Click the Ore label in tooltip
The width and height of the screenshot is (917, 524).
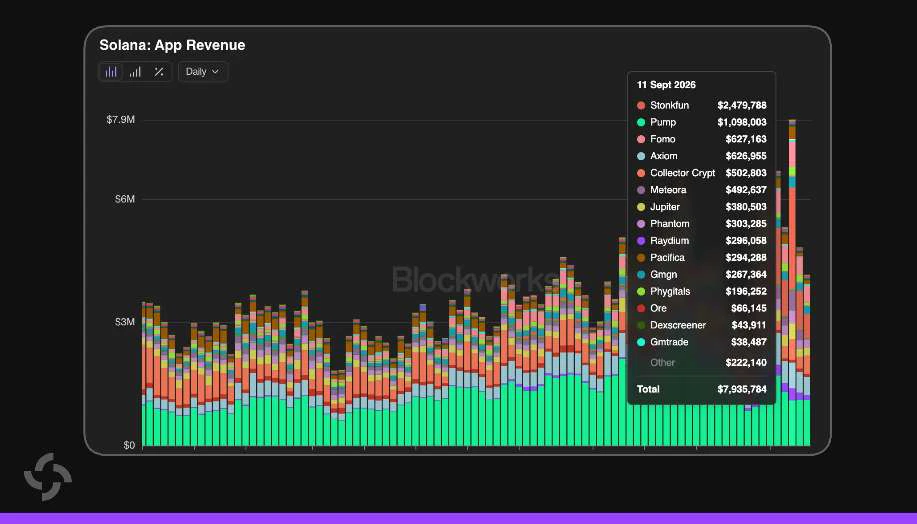[x=658, y=308]
